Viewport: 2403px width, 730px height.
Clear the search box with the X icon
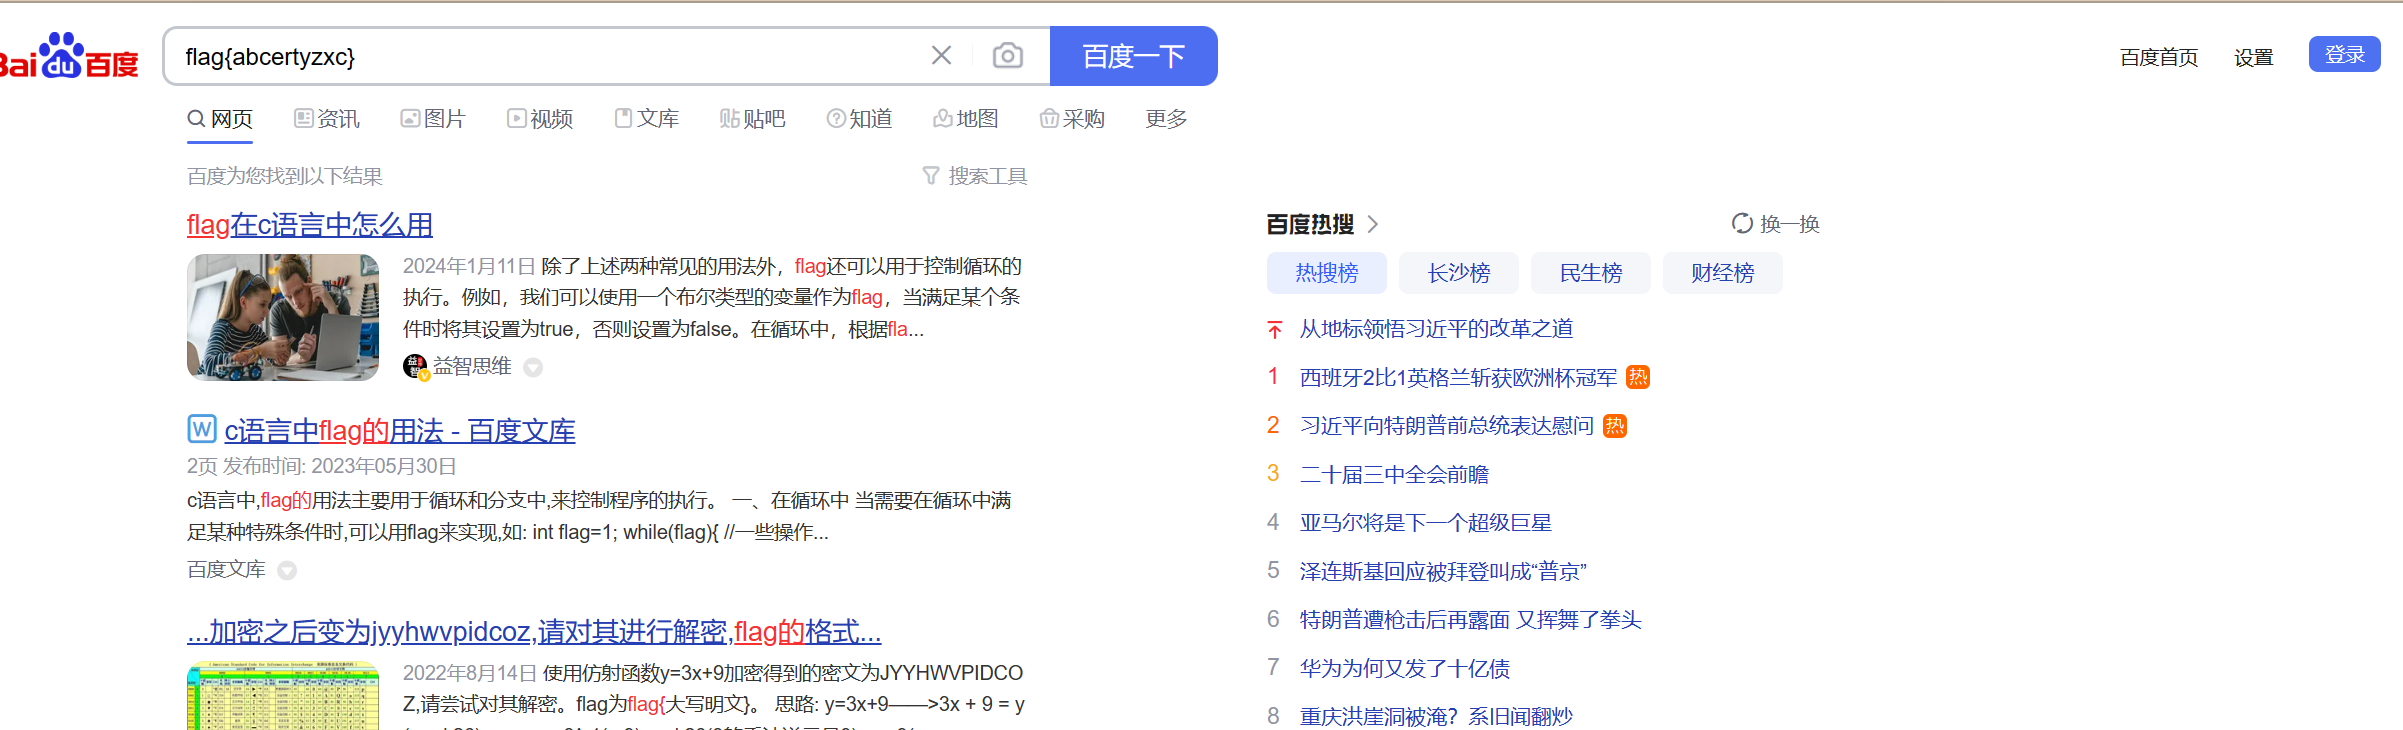click(941, 55)
